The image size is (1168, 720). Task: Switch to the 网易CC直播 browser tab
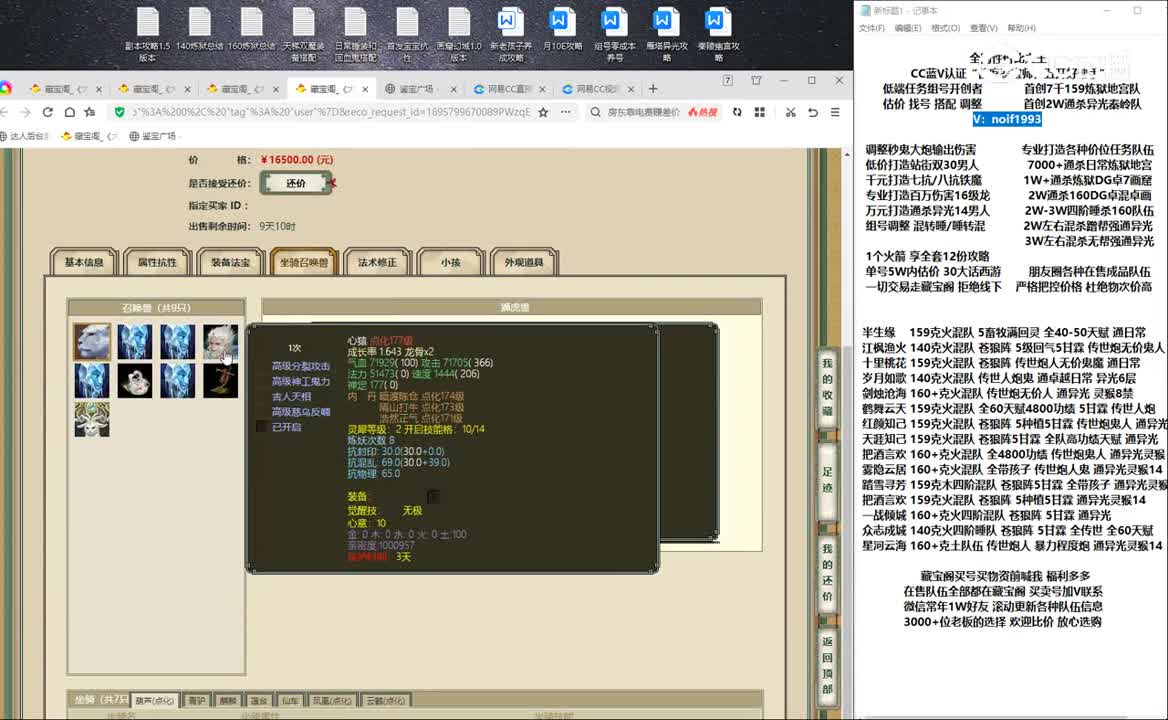[x=507, y=89]
